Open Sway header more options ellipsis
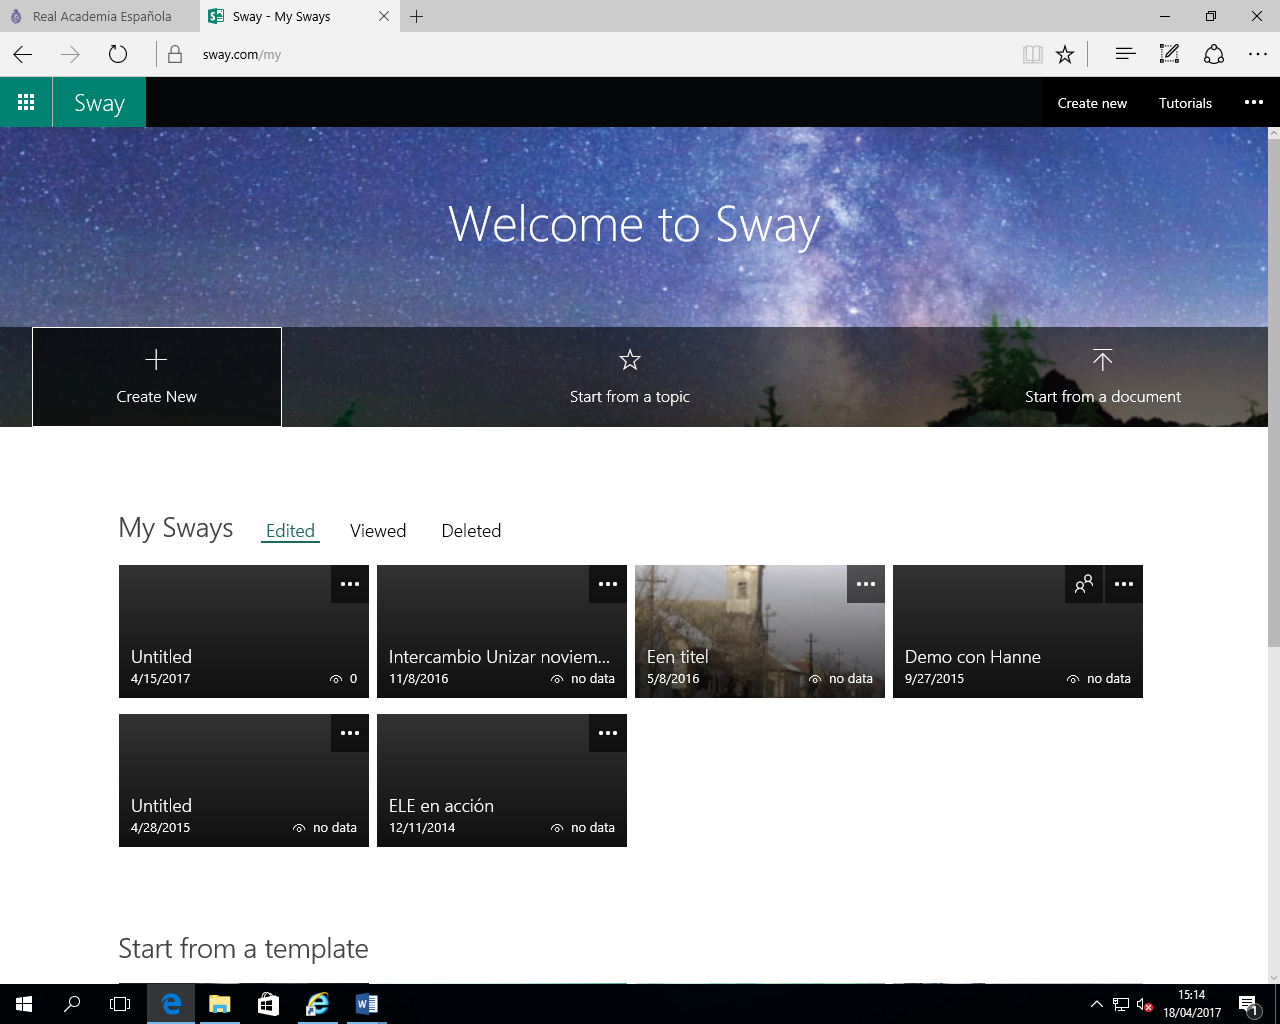The height and width of the screenshot is (1024, 1280). point(1253,102)
